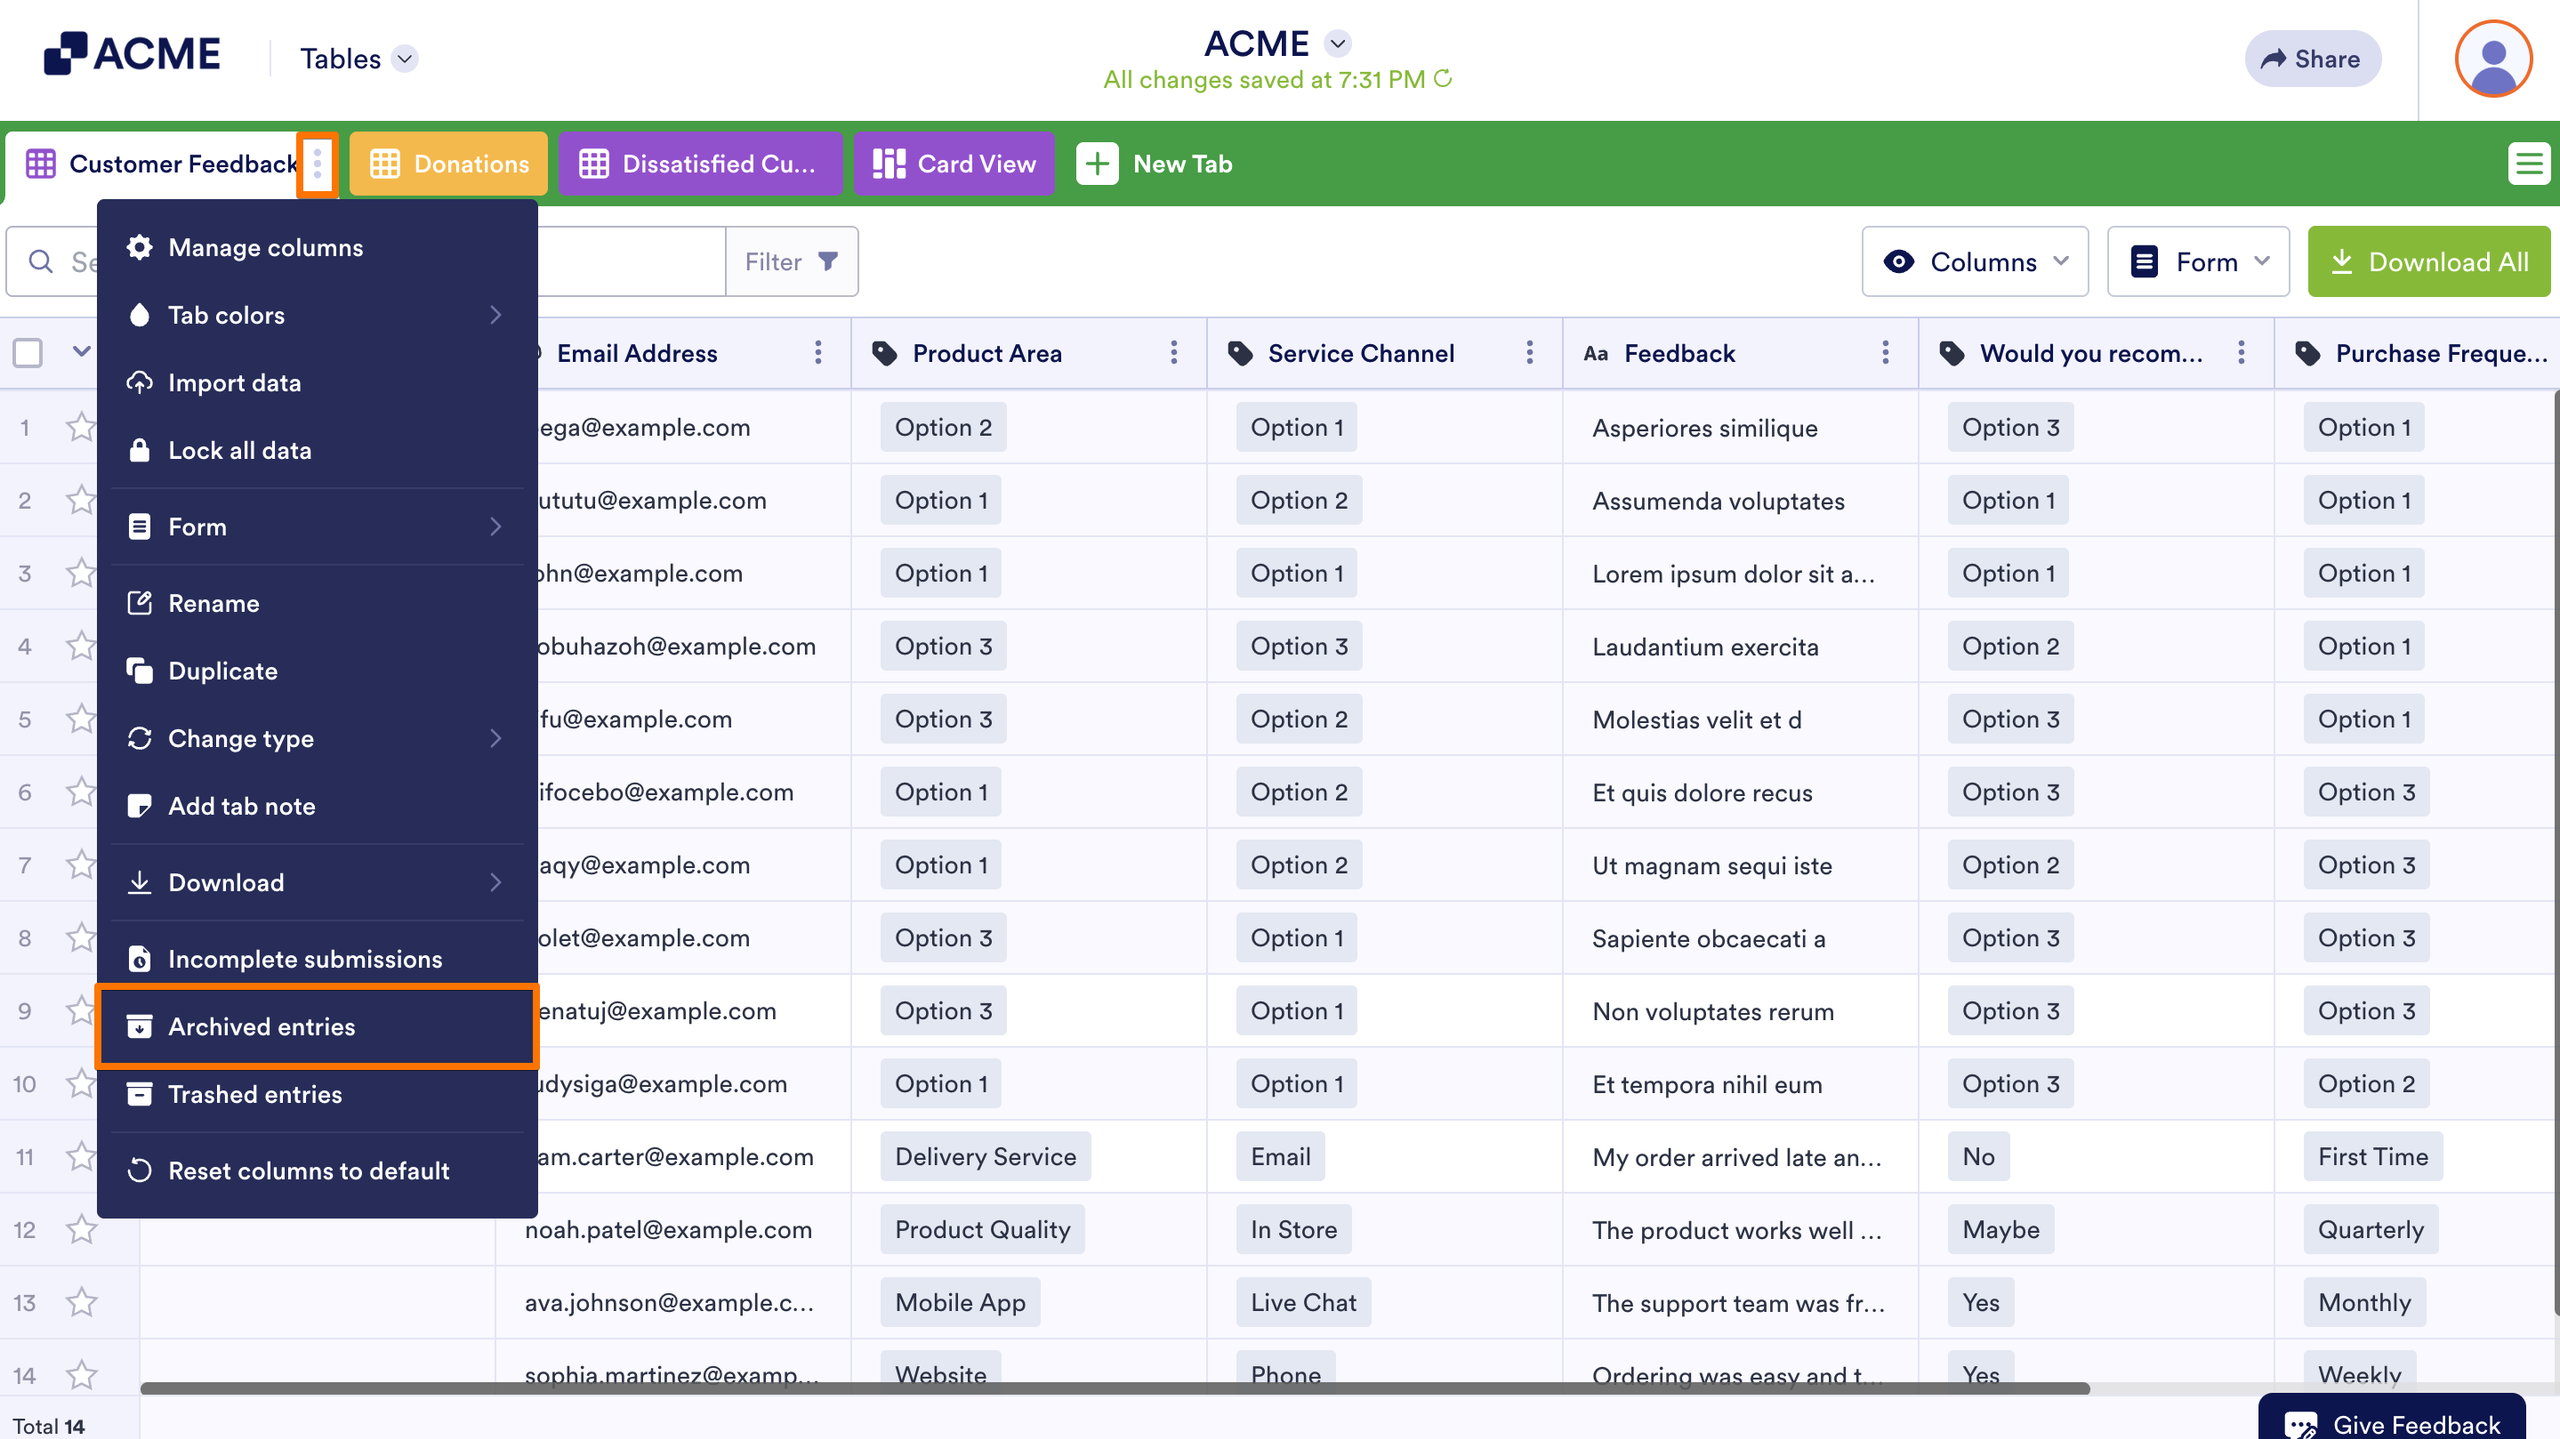Switch to the Dissatisfied Cu... tab
Image resolution: width=2560 pixels, height=1439 pixels.
click(x=700, y=164)
